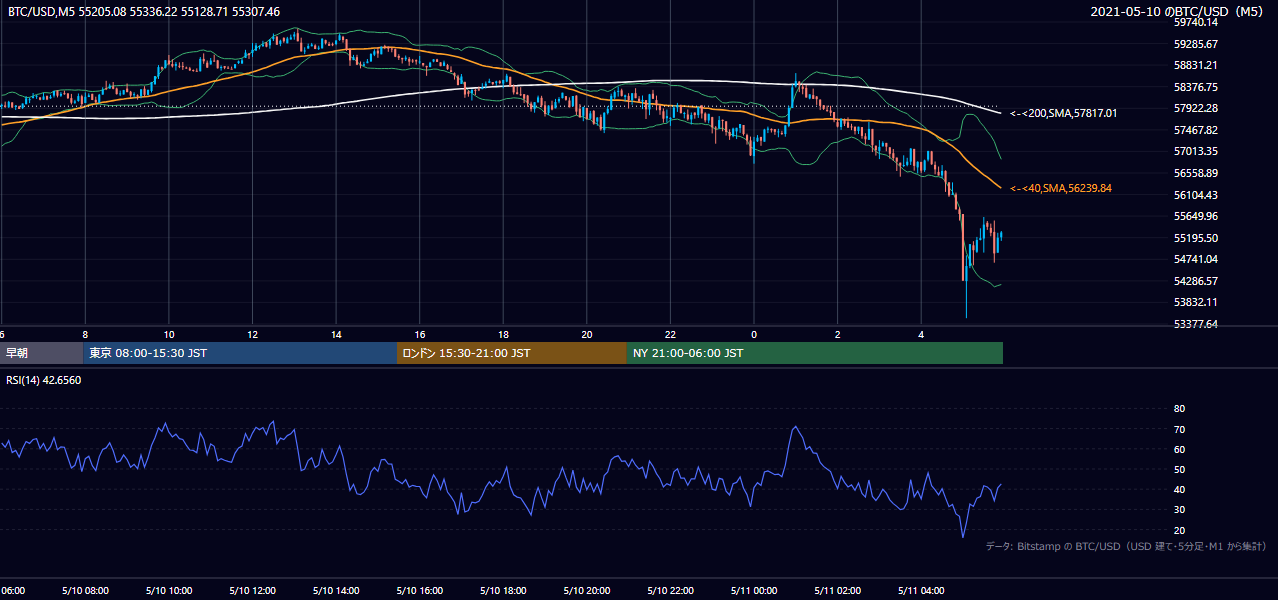Click the 5/11 02:00 time axis label
Screen dimensions: 1278x600
click(836, 591)
